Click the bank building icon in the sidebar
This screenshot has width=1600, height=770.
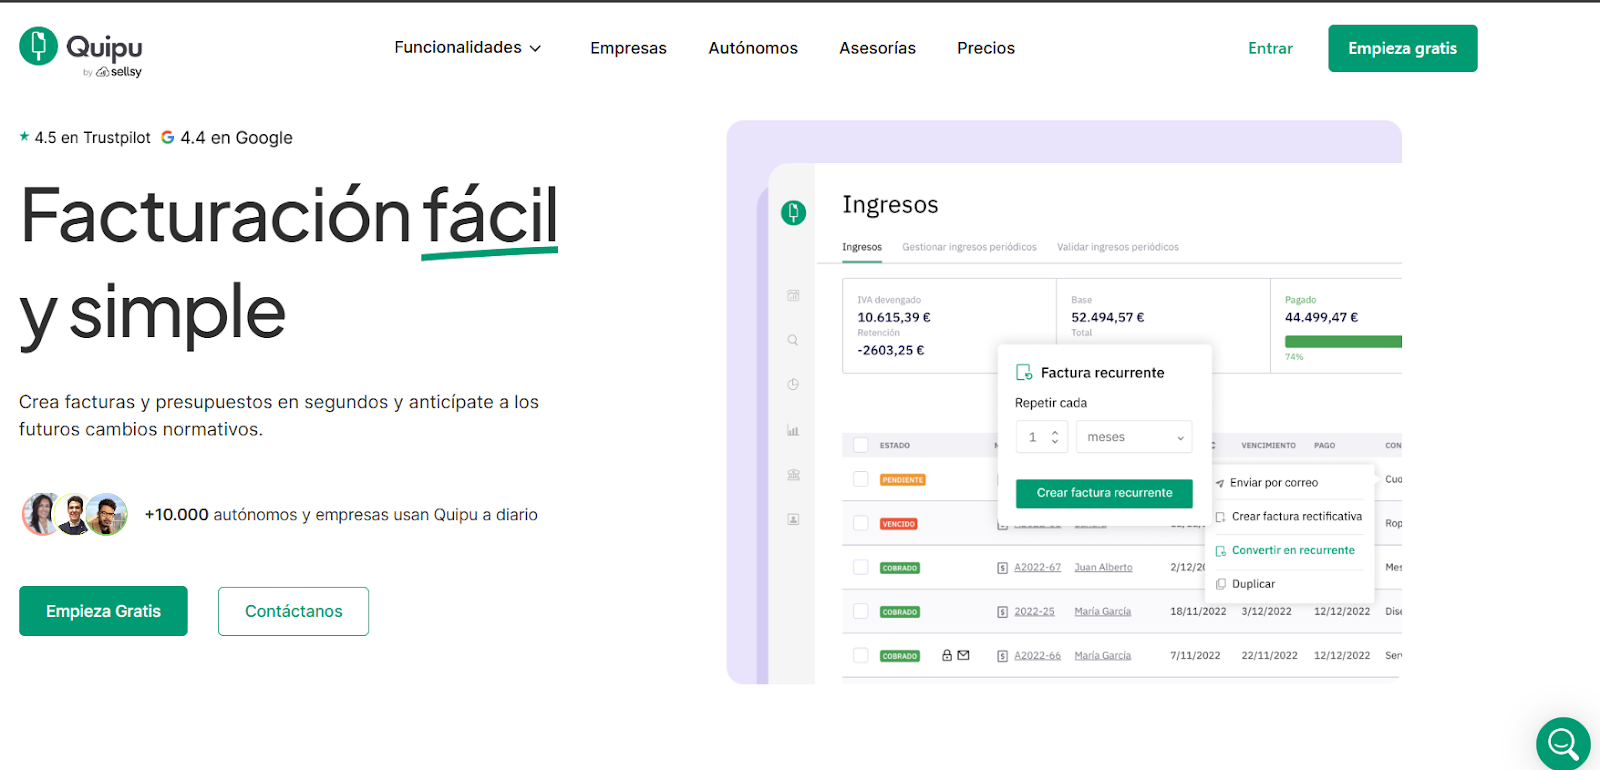793,475
